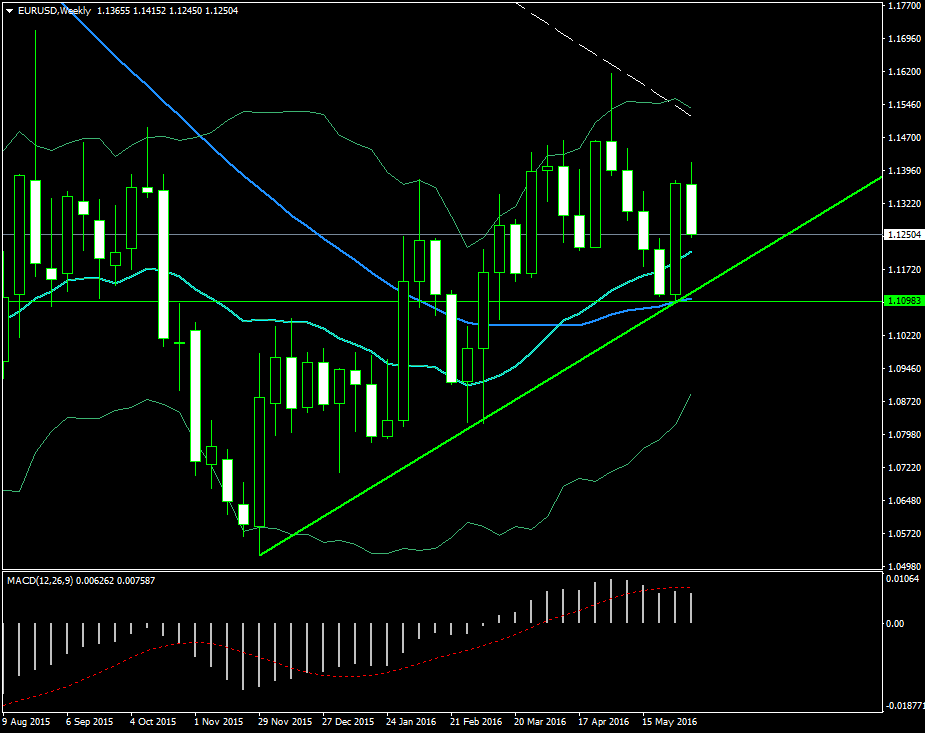Click the 1.17700 price scale value
The height and width of the screenshot is (733, 925).
click(904, 6)
